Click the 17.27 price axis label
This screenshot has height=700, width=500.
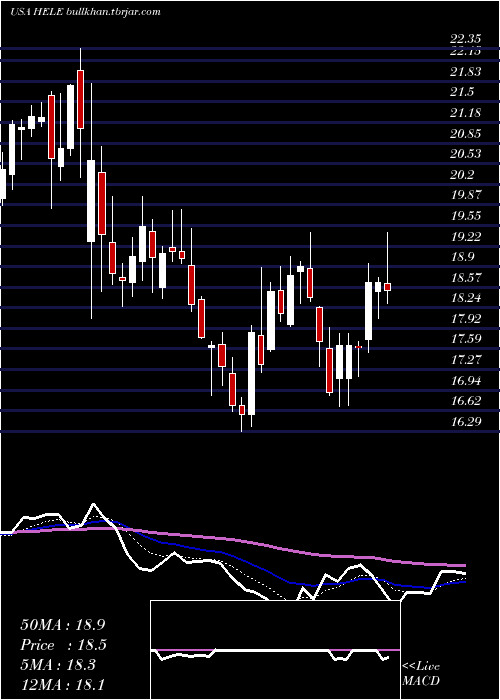pyautogui.click(x=466, y=359)
